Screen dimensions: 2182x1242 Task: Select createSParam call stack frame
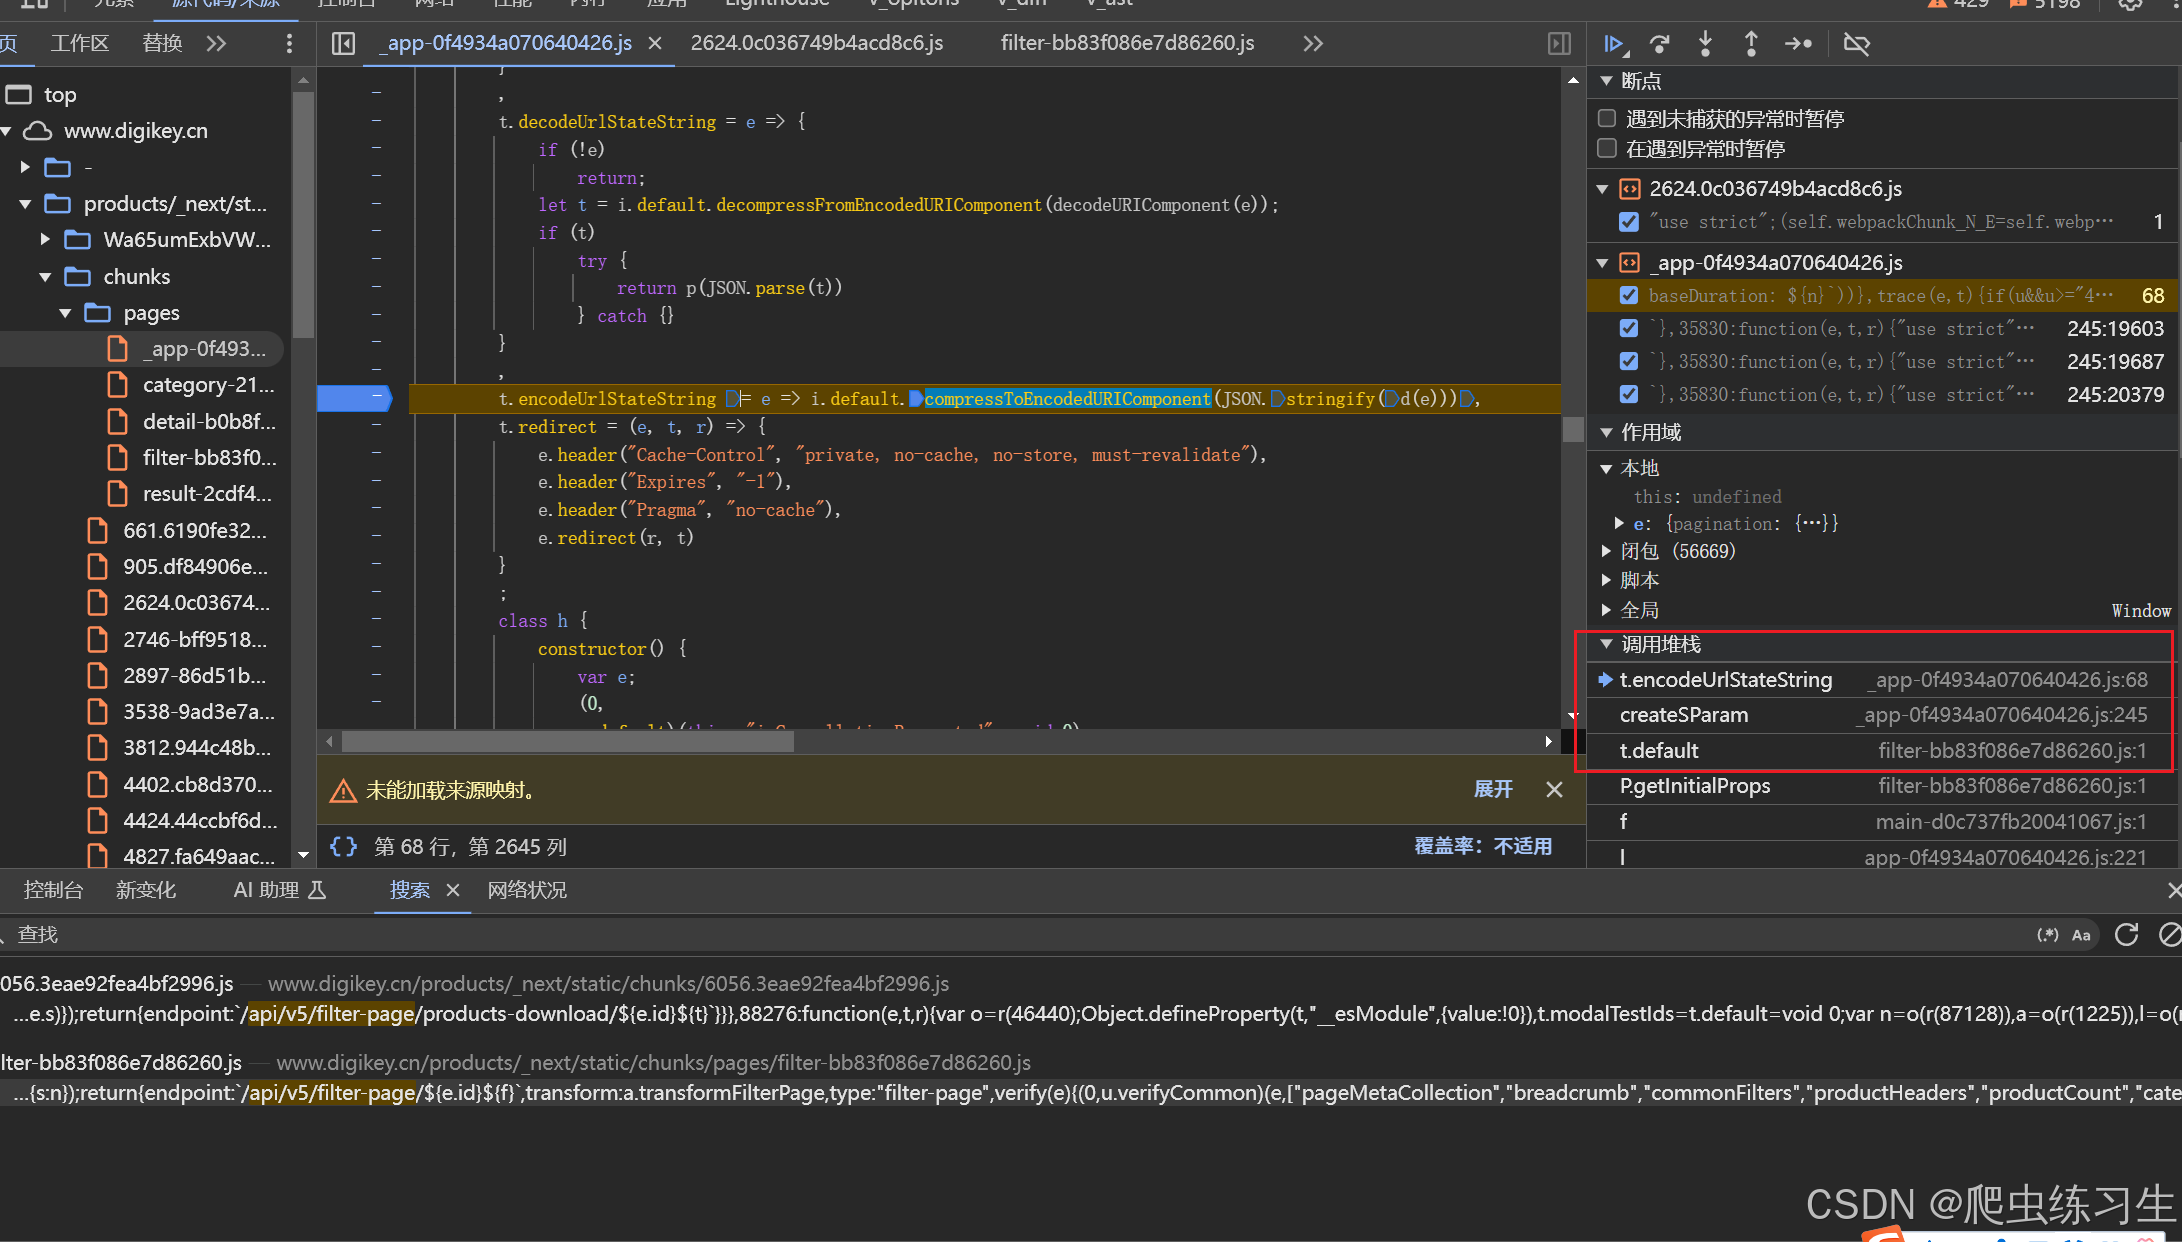pos(1684,715)
